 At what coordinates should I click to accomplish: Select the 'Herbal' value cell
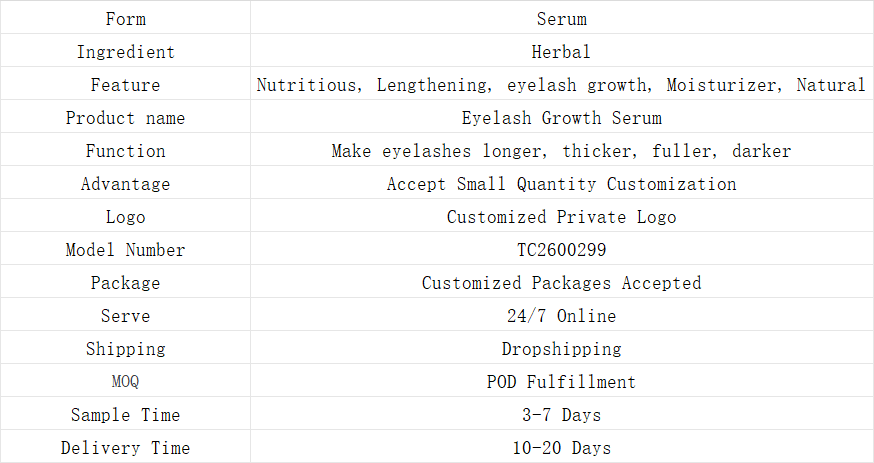coord(561,52)
